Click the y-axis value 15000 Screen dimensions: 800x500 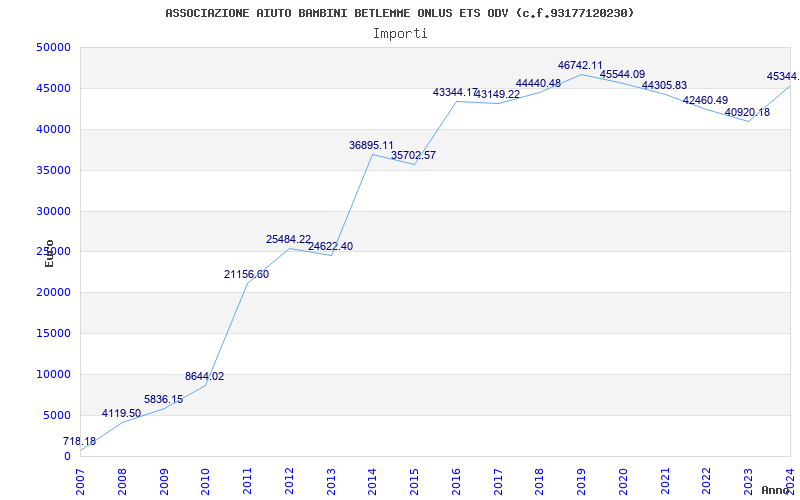(x=53, y=334)
